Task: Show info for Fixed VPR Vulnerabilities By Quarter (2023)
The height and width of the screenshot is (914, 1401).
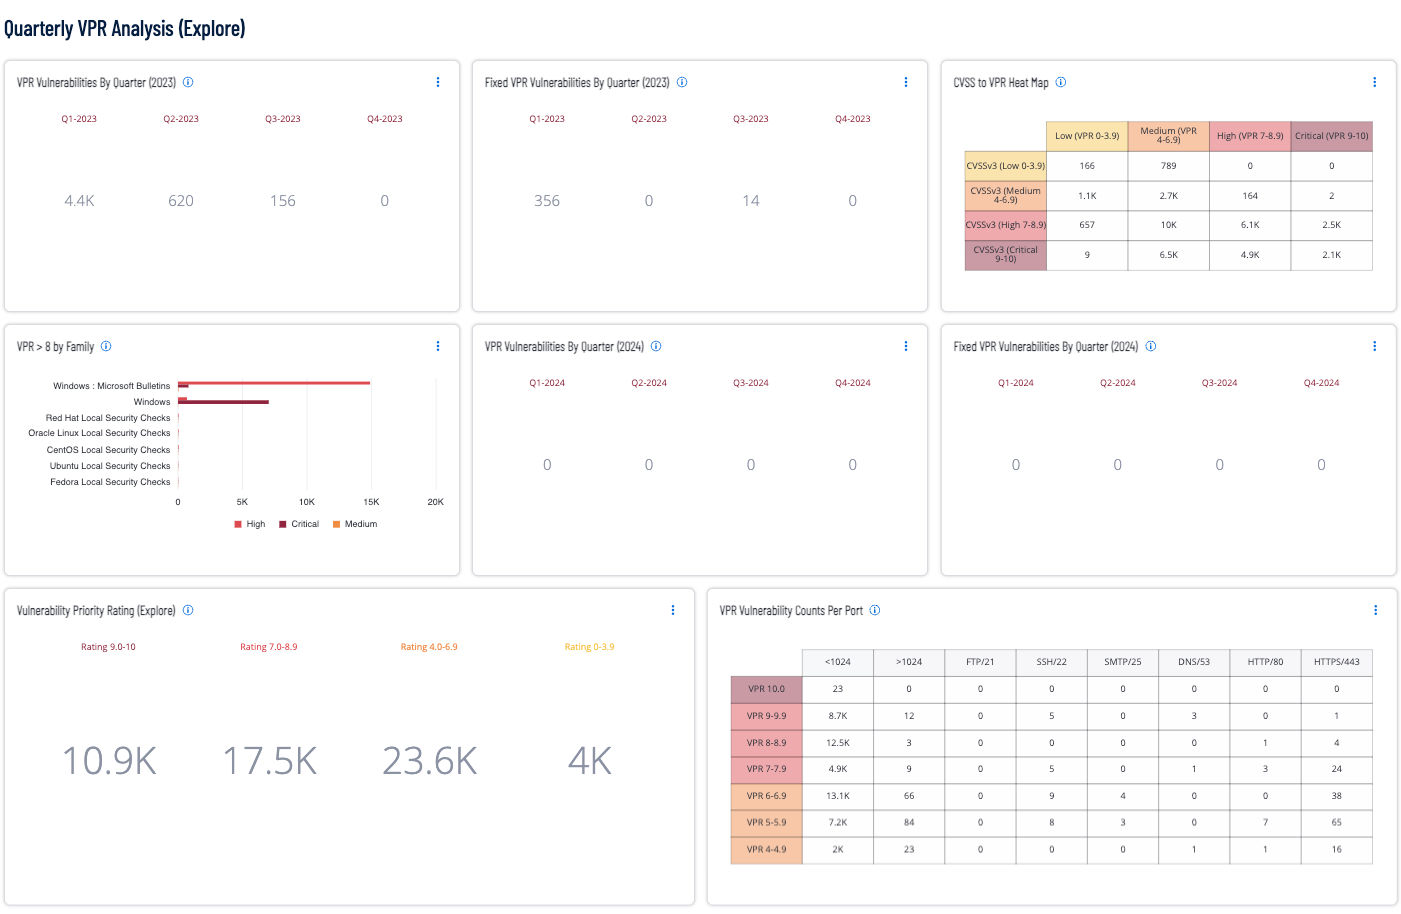Action: tap(682, 83)
